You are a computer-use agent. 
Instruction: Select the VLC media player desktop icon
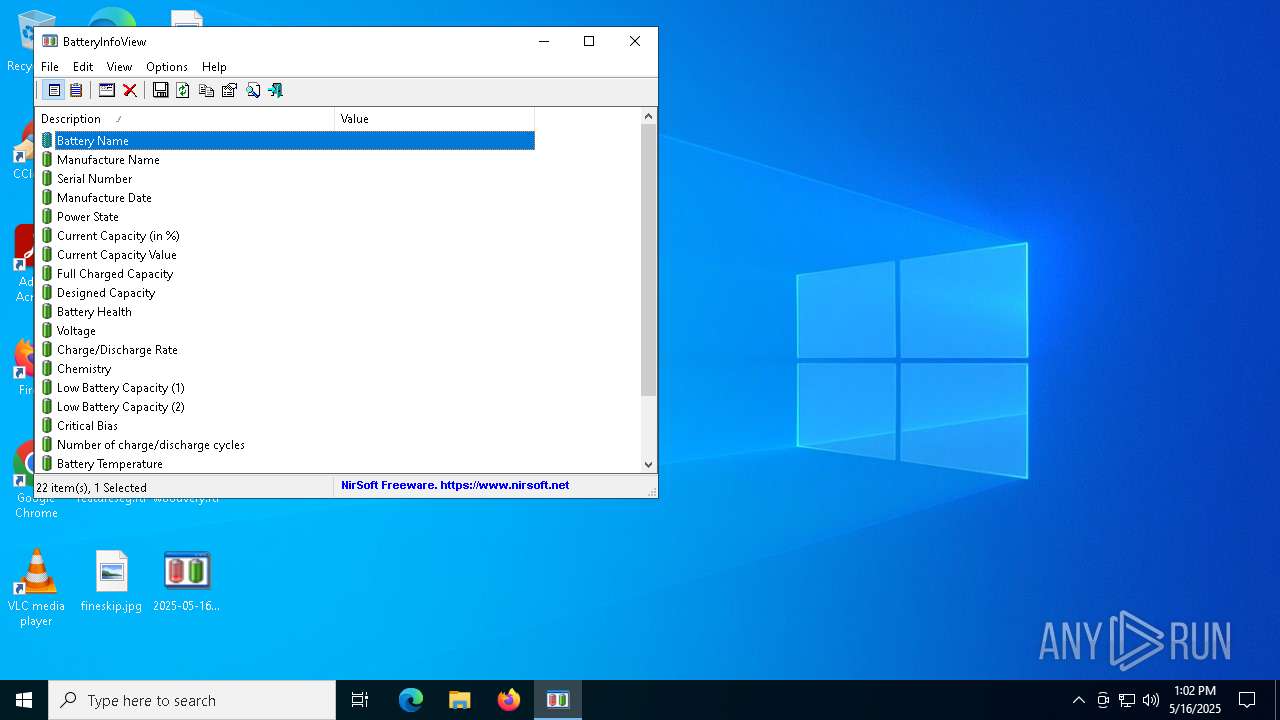point(36,588)
